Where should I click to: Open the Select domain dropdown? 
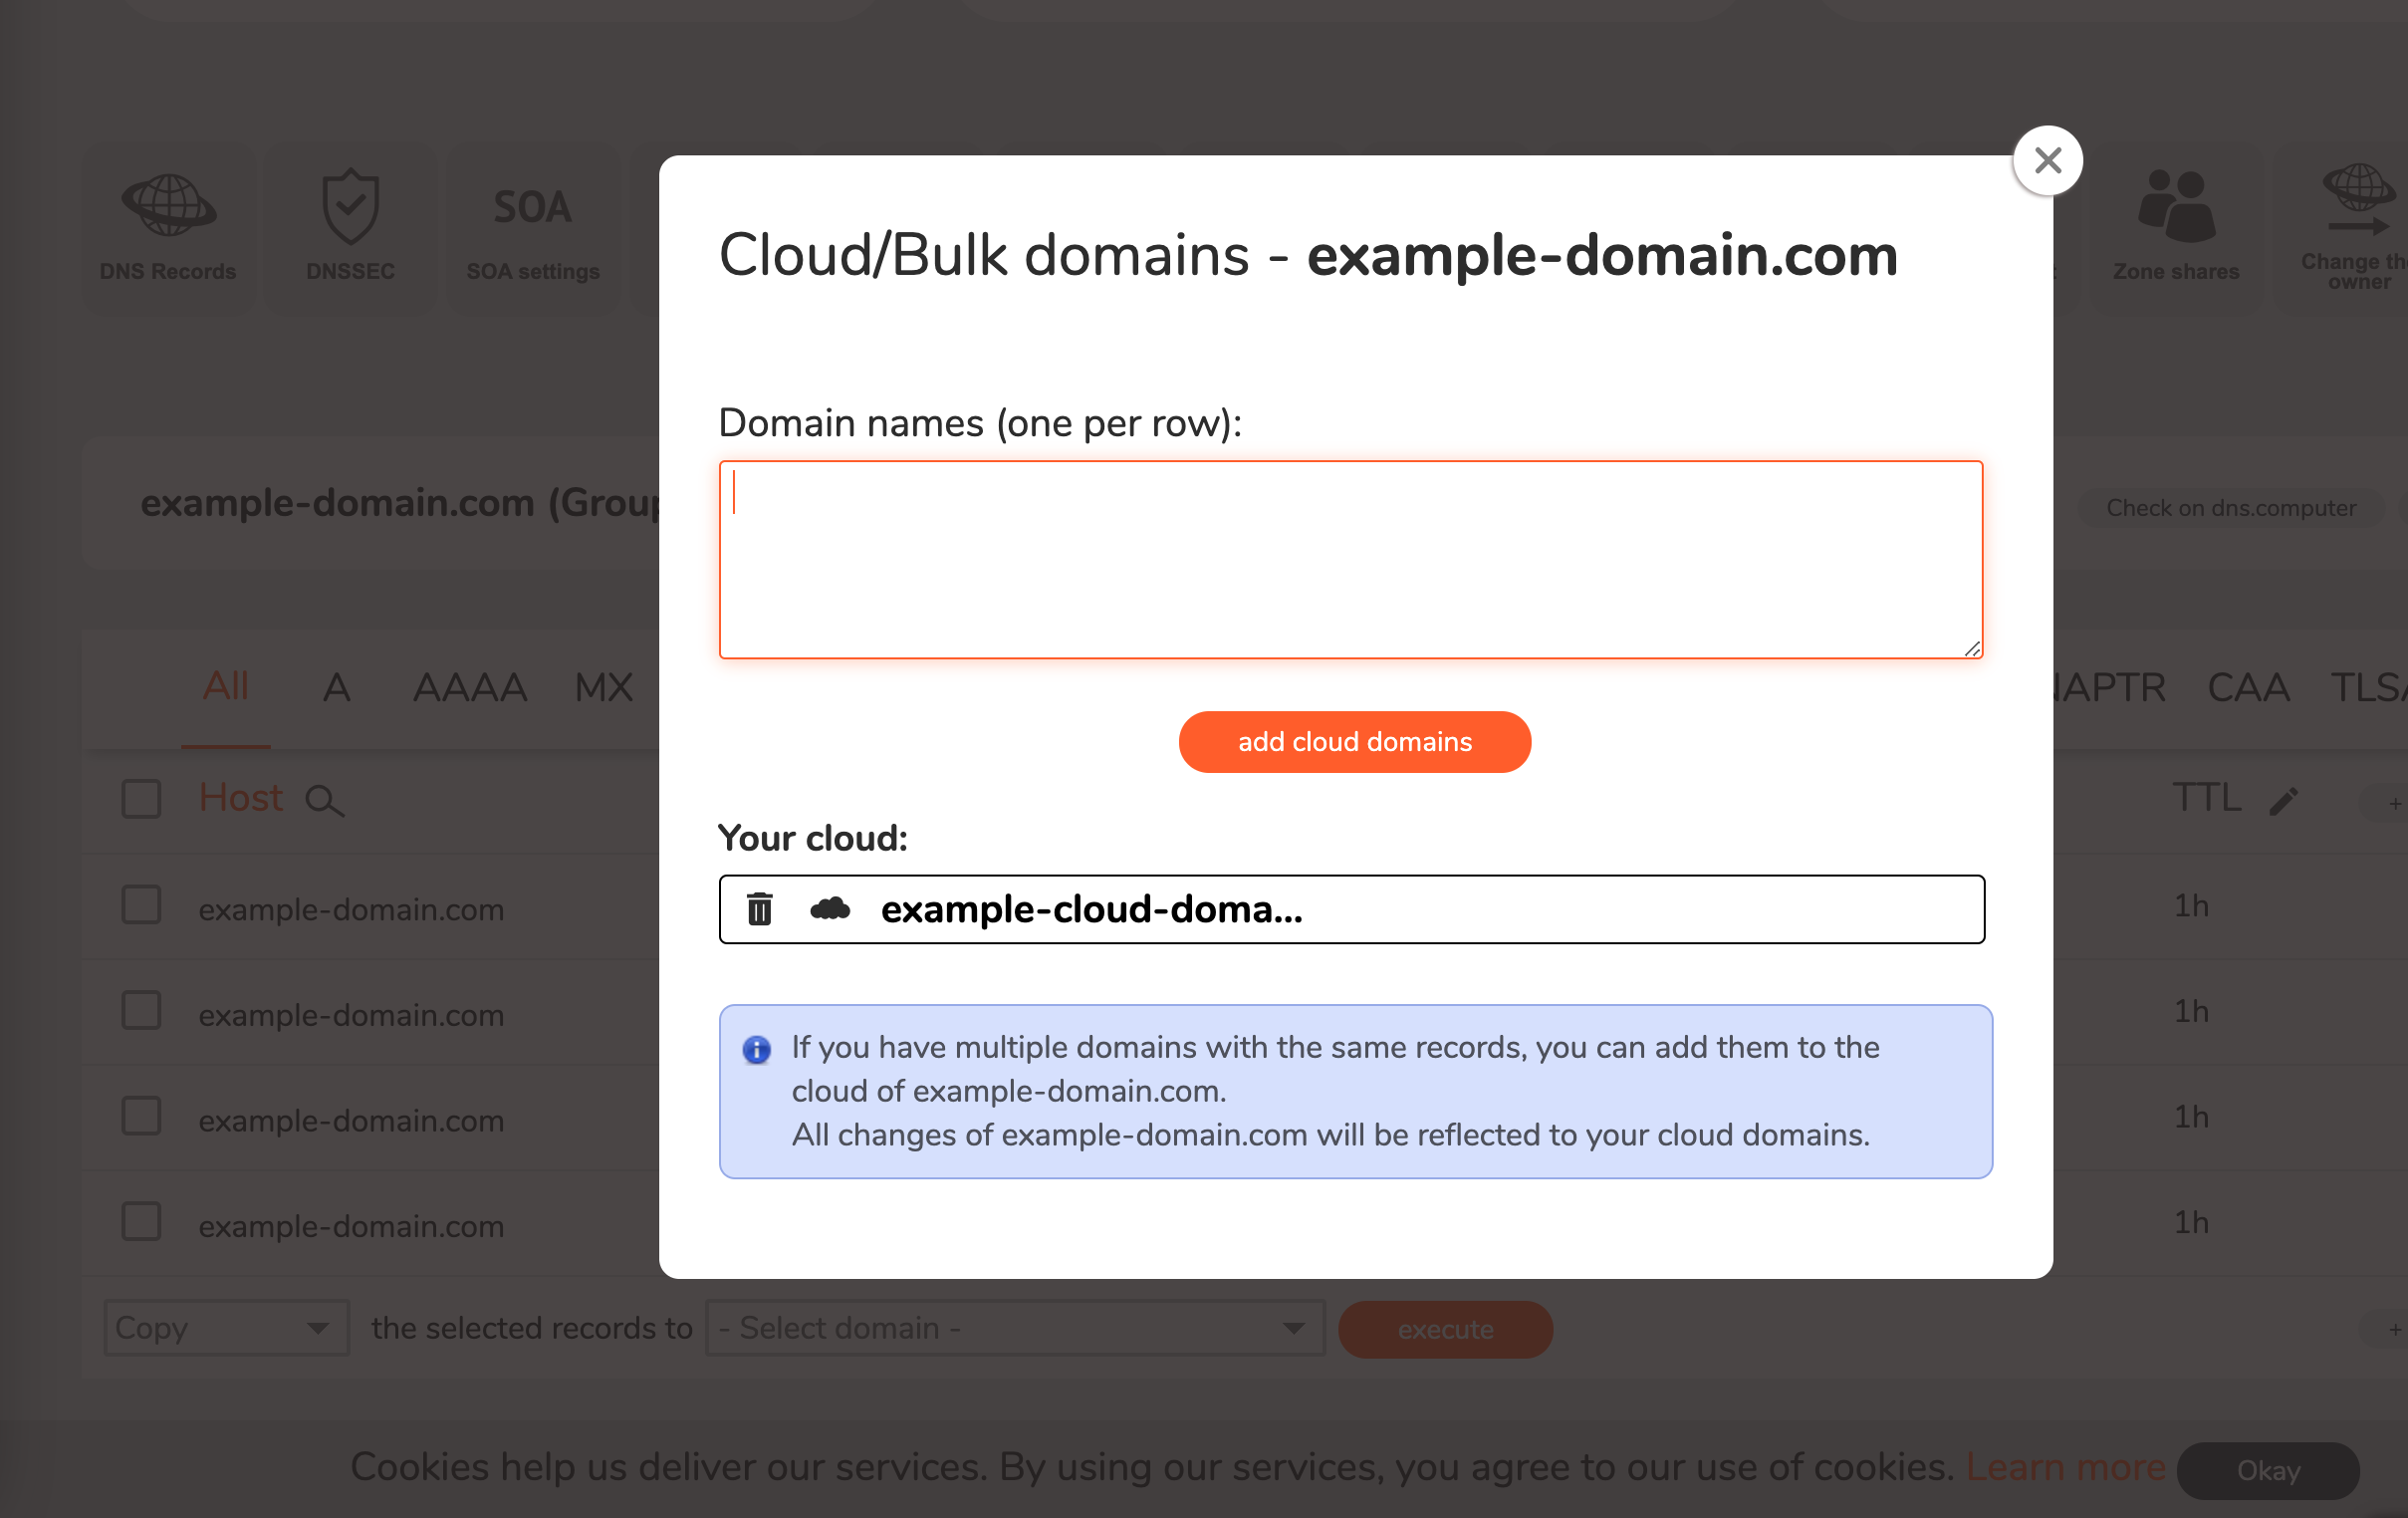1014,1328
